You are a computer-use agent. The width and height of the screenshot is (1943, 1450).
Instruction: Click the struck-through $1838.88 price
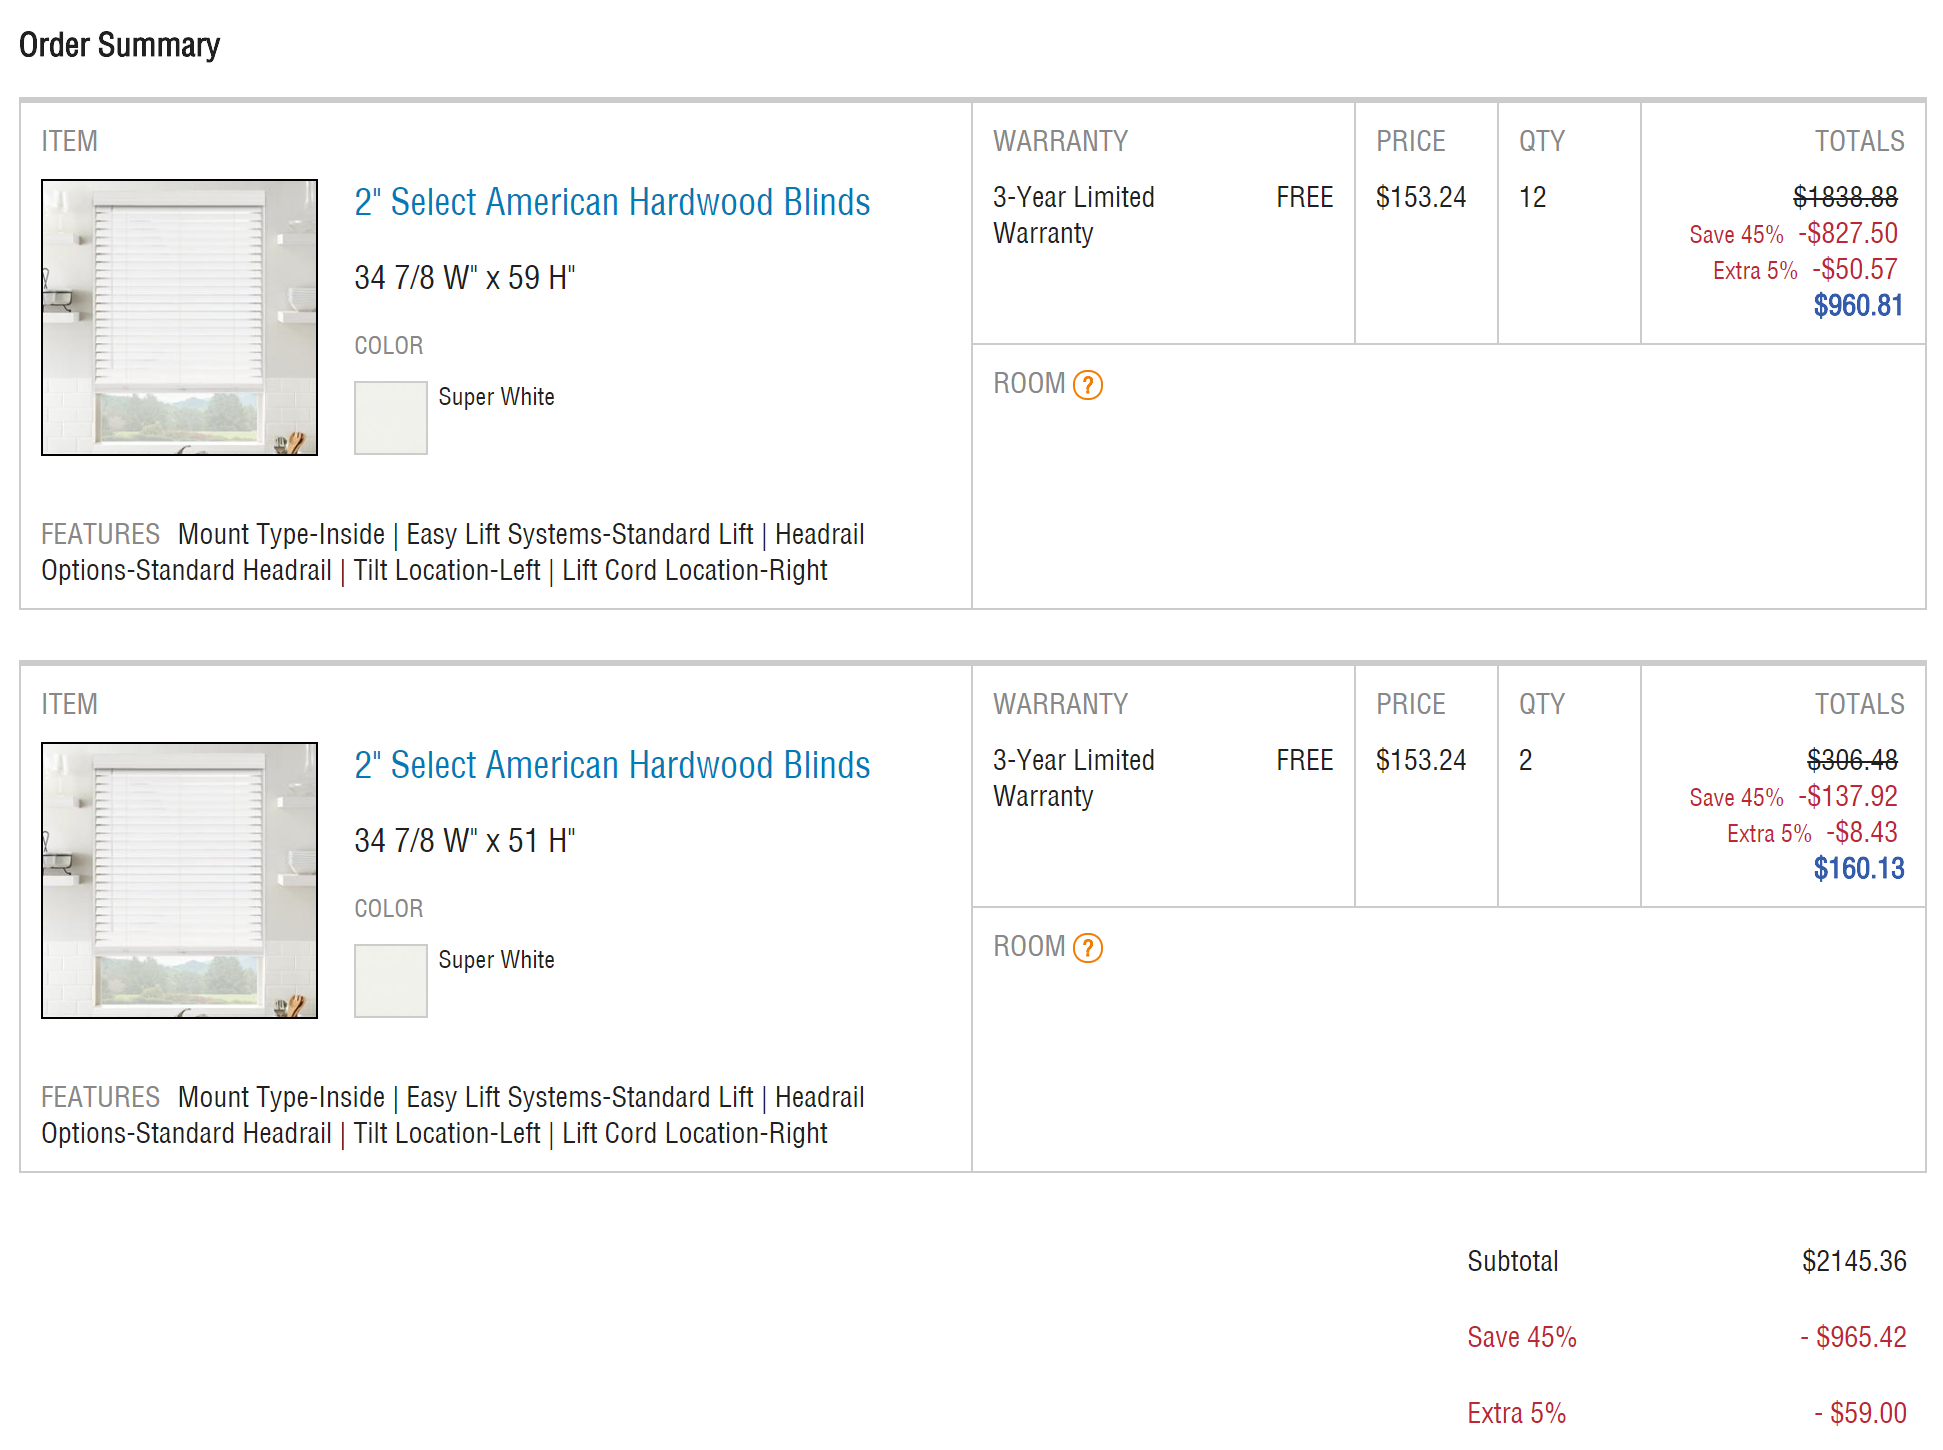[x=1845, y=197]
